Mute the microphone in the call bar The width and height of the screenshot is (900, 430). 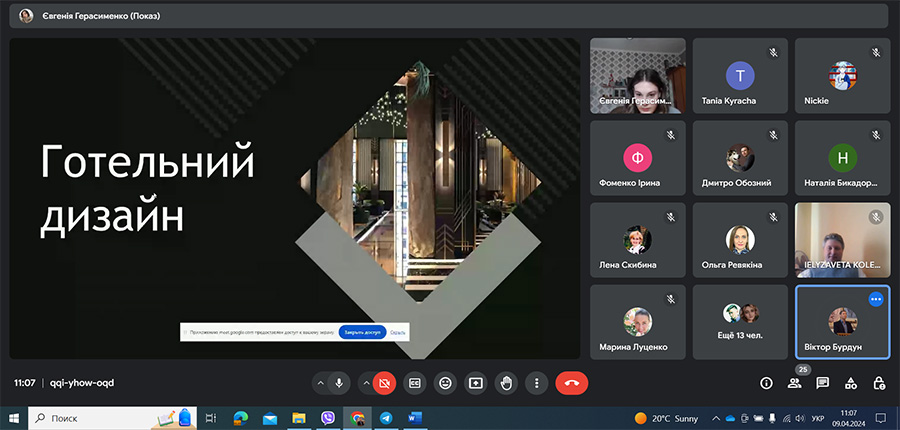[339, 383]
